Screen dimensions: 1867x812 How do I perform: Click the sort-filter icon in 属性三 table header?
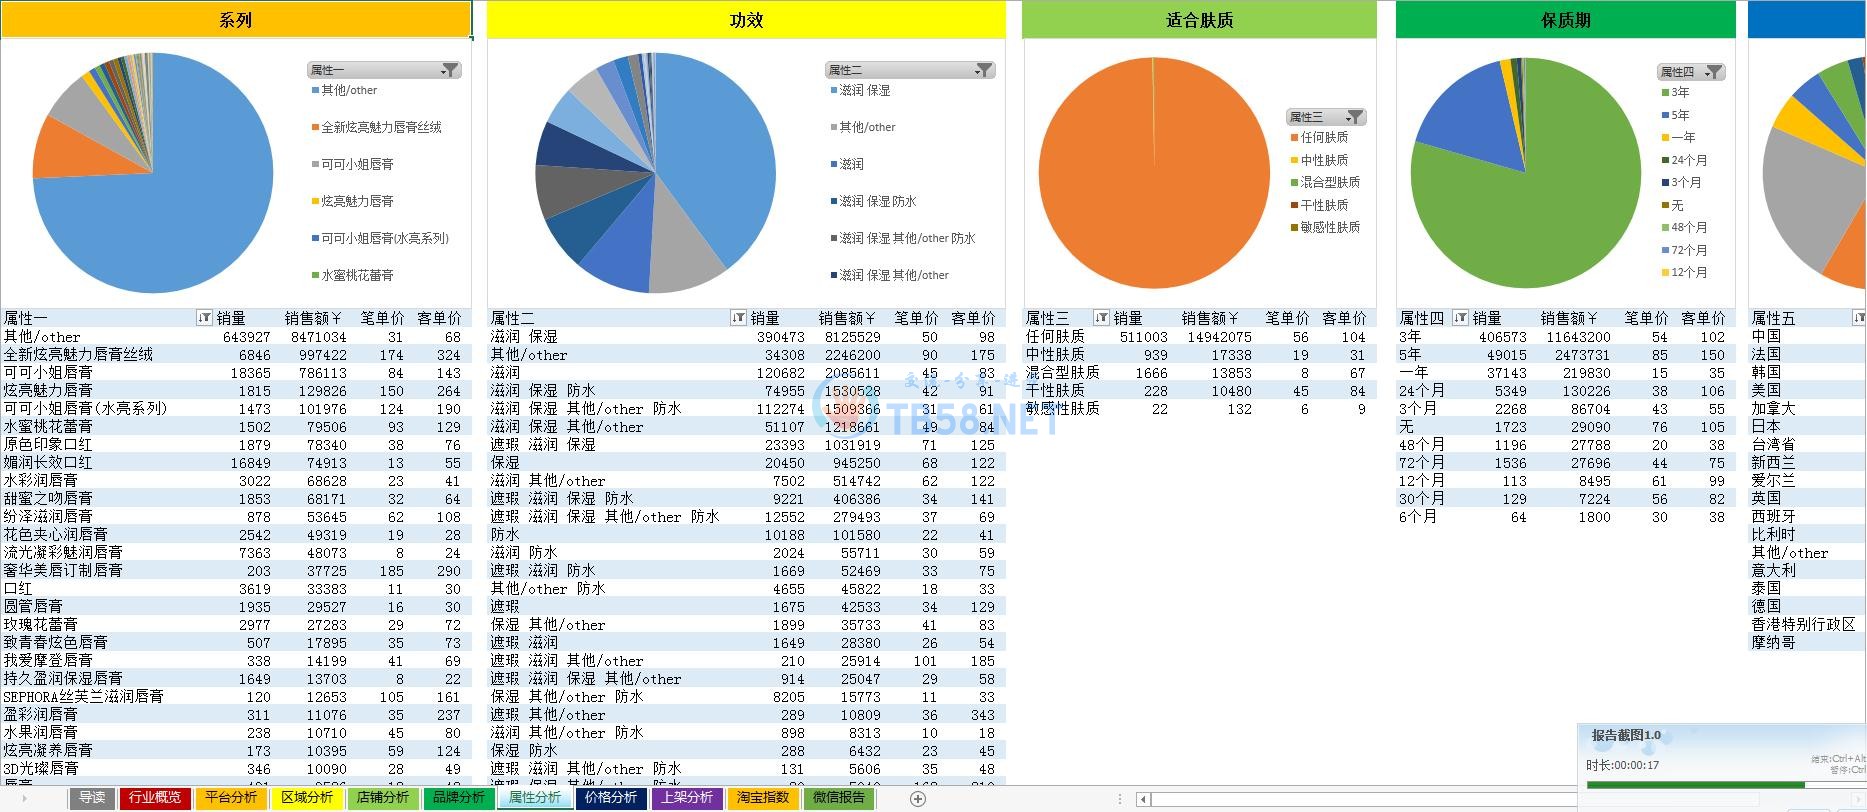point(1101,318)
